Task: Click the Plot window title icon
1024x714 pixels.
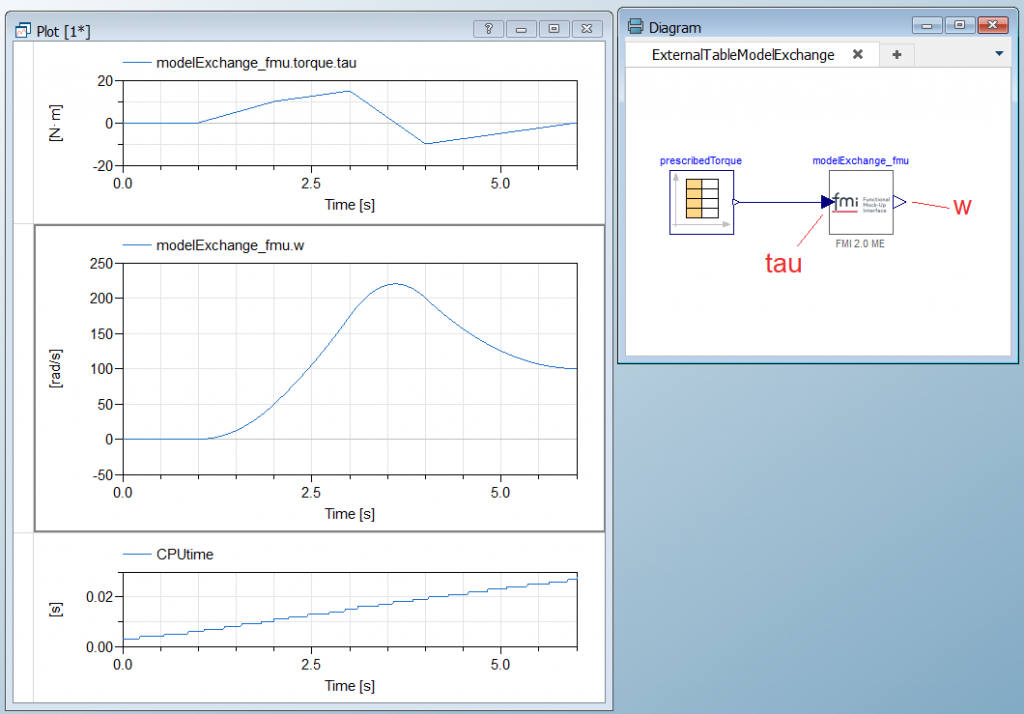Action: pyautogui.click(x=23, y=30)
